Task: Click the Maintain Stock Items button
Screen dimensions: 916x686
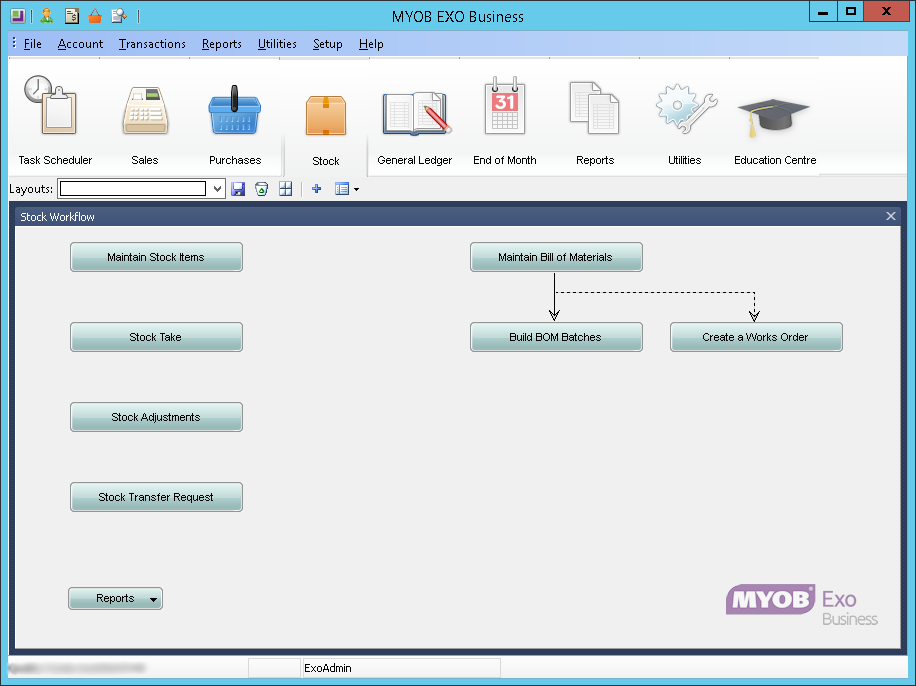Action: [x=157, y=257]
